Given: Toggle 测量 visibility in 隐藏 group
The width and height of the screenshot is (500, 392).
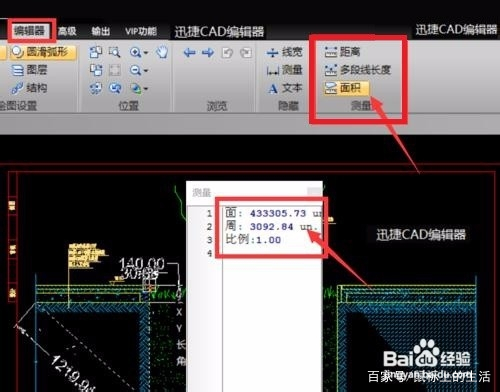Looking at the screenshot, I should [284, 70].
